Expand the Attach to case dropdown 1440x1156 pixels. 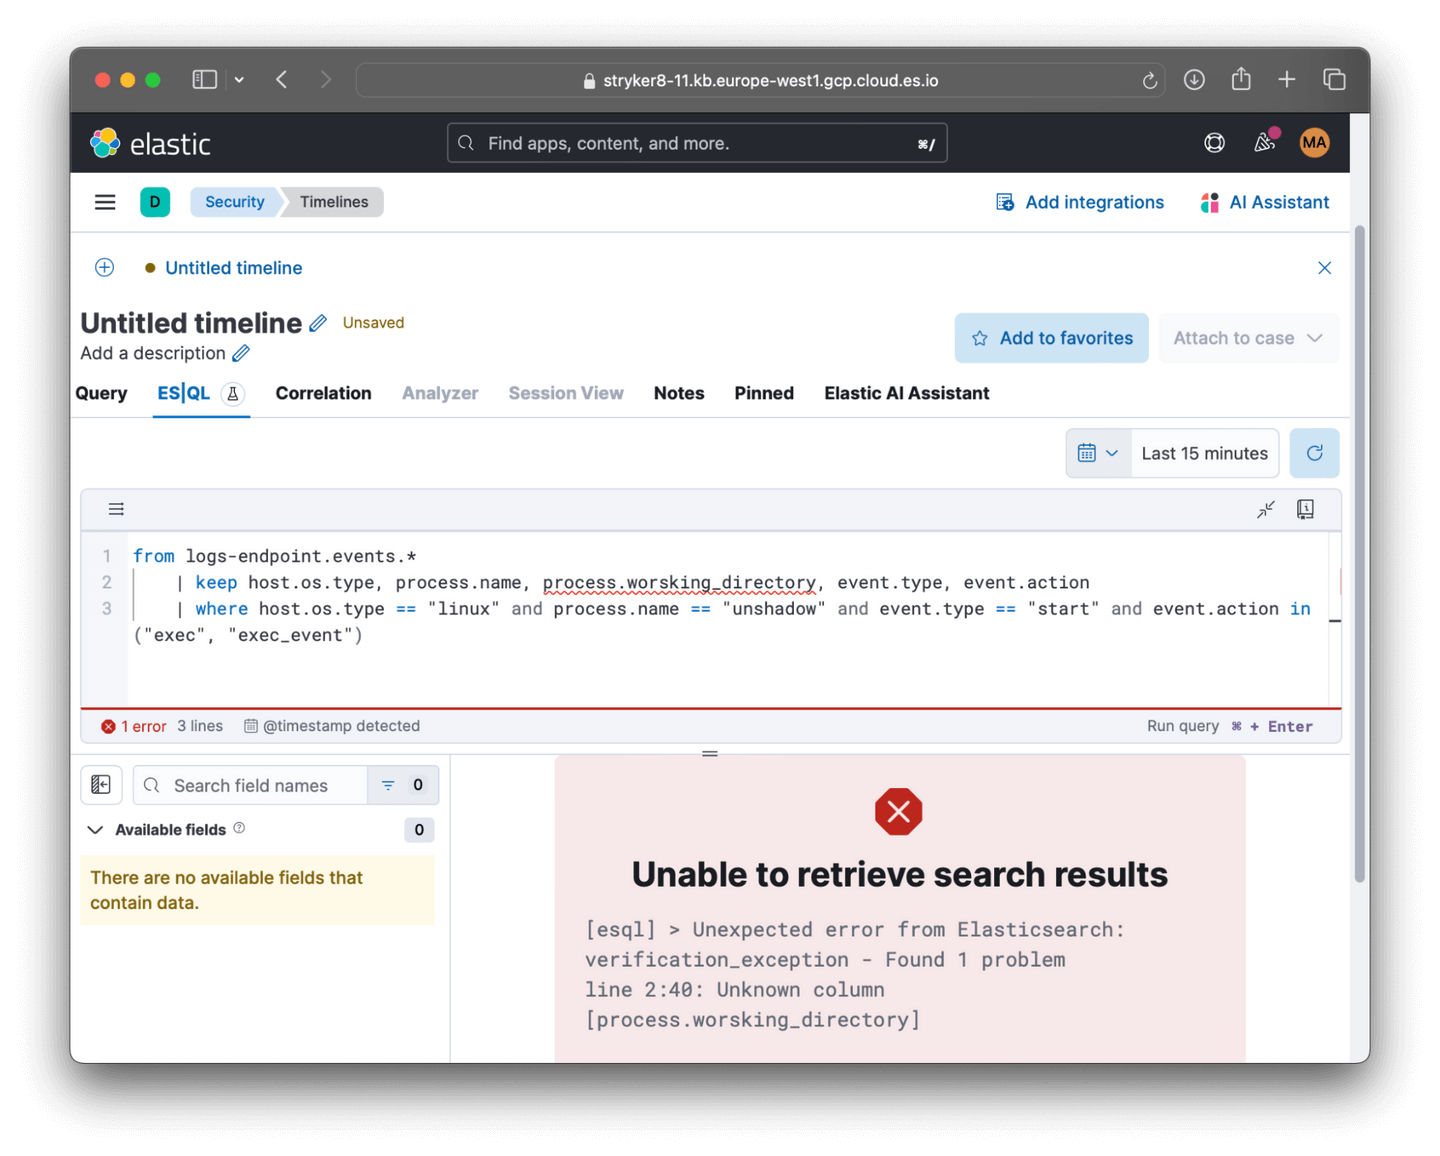pos(1248,337)
